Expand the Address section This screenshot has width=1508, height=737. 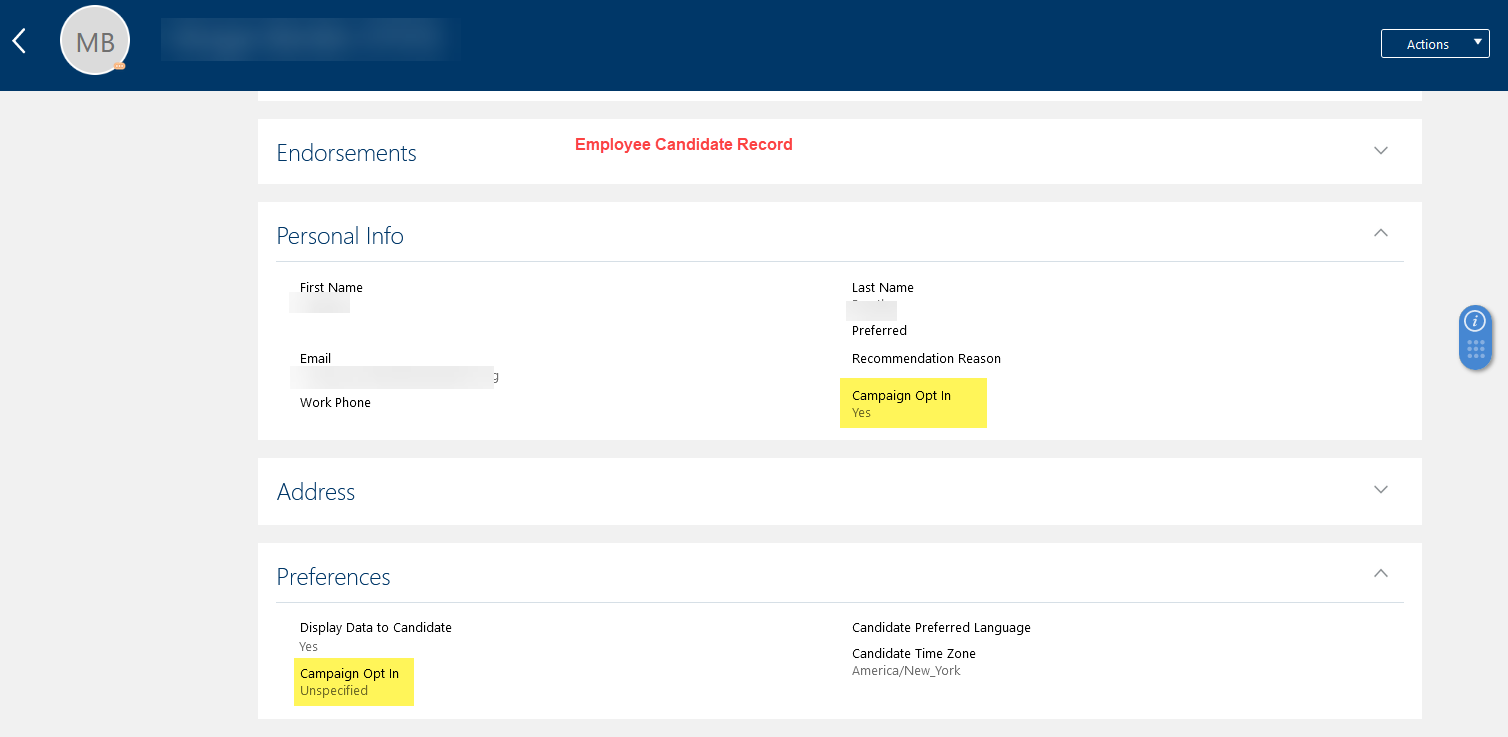click(1381, 489)
